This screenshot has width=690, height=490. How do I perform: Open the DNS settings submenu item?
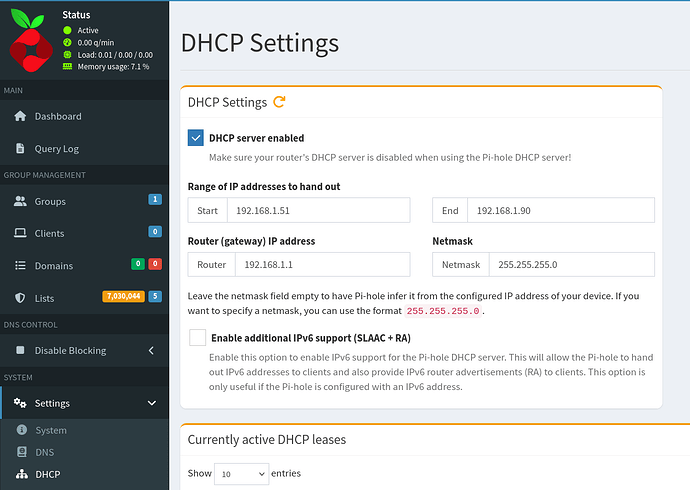(x=45, y=452)
